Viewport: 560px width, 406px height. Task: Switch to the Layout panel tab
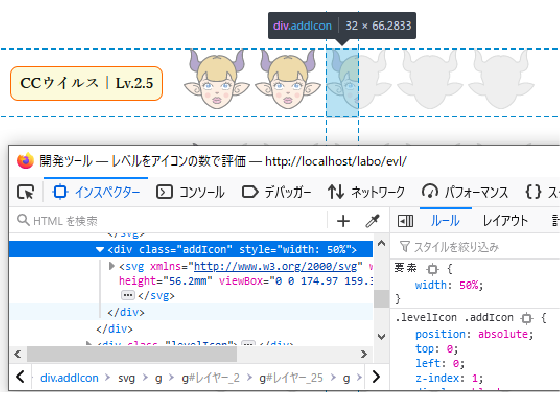coord(505,221)
